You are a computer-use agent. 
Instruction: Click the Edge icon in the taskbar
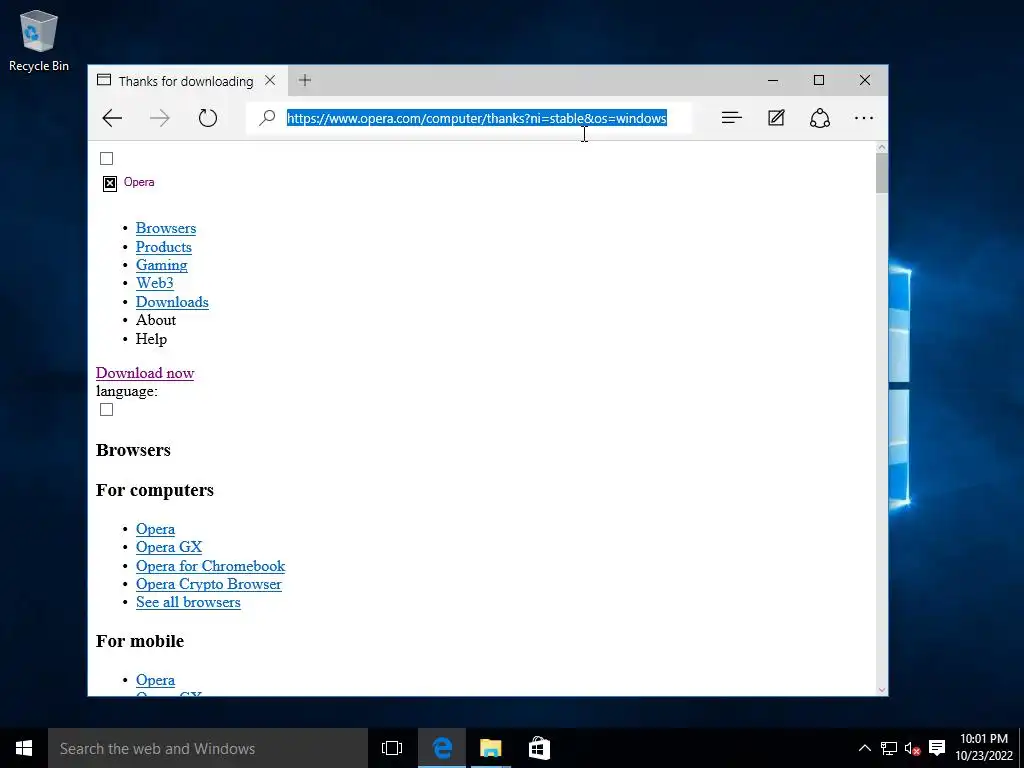pos(442,748)
